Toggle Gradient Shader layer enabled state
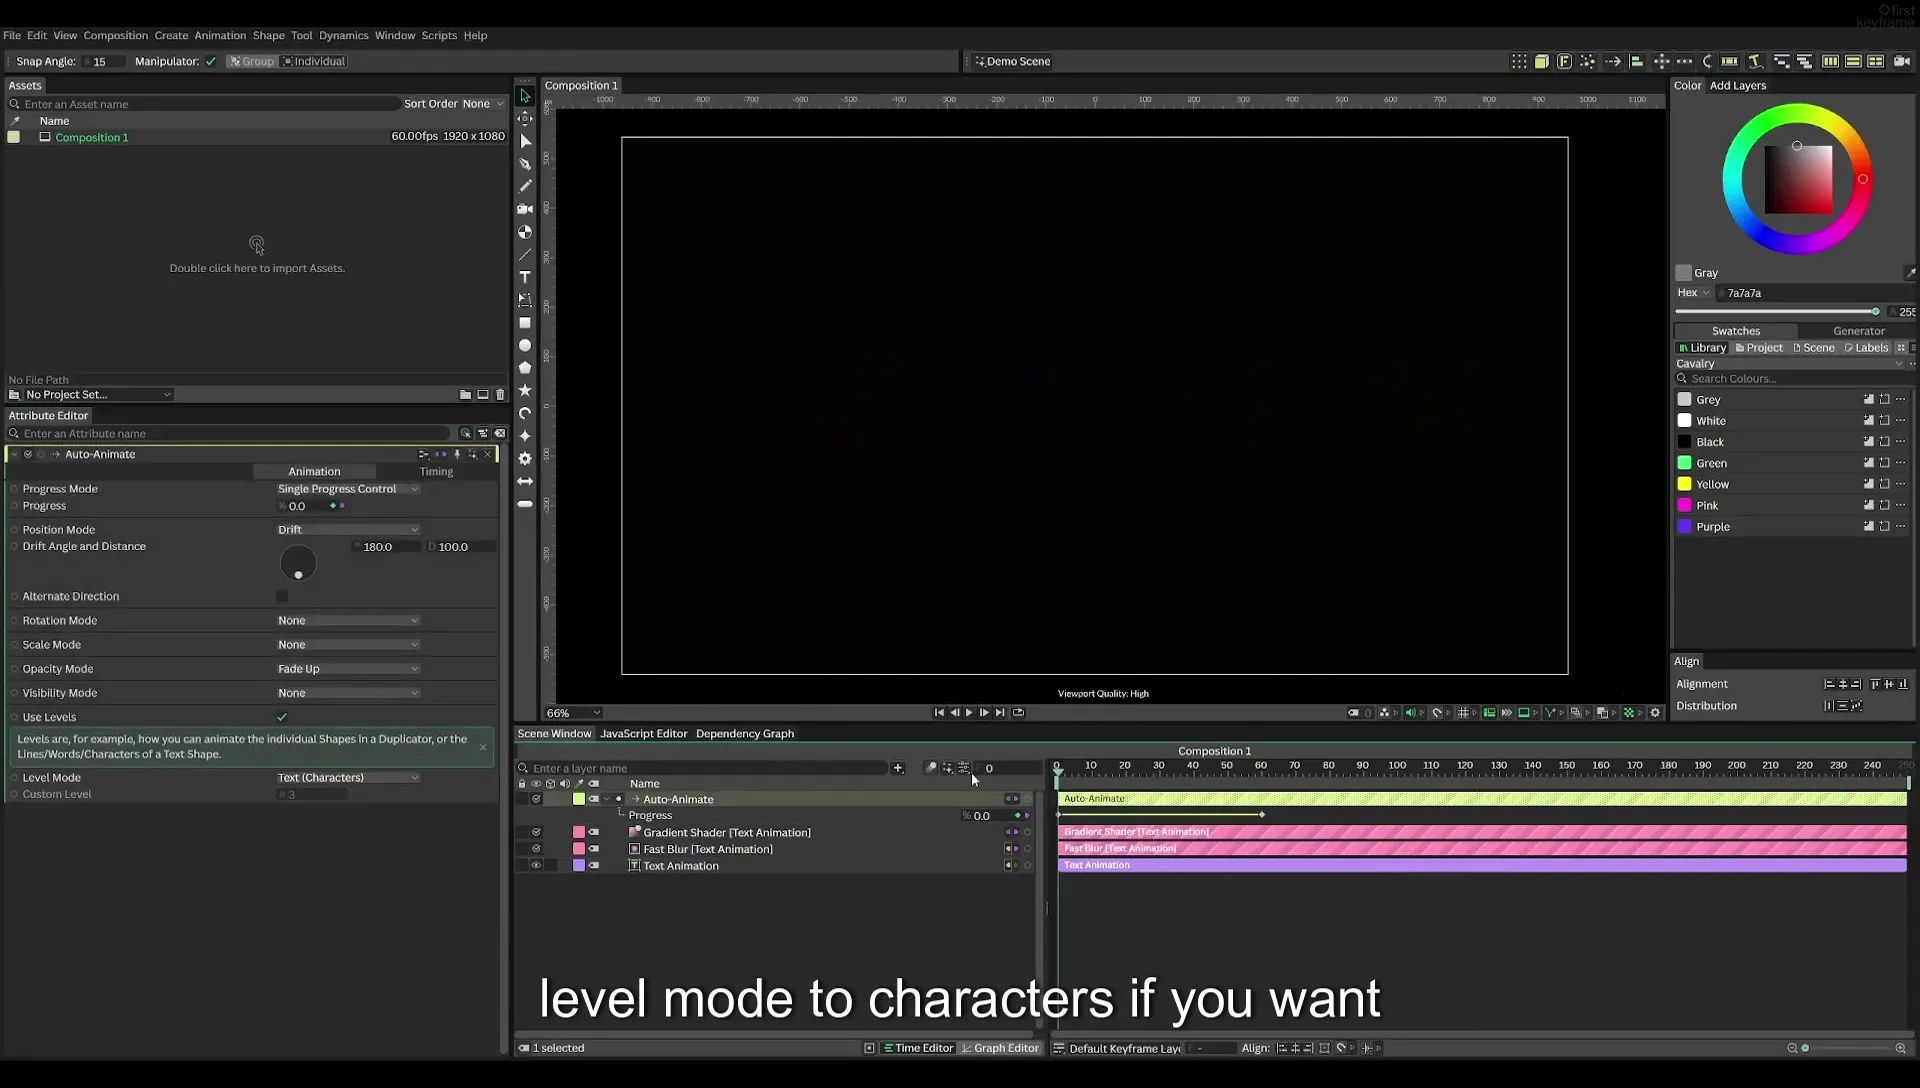1920x1088 pixels. [536, 832]
